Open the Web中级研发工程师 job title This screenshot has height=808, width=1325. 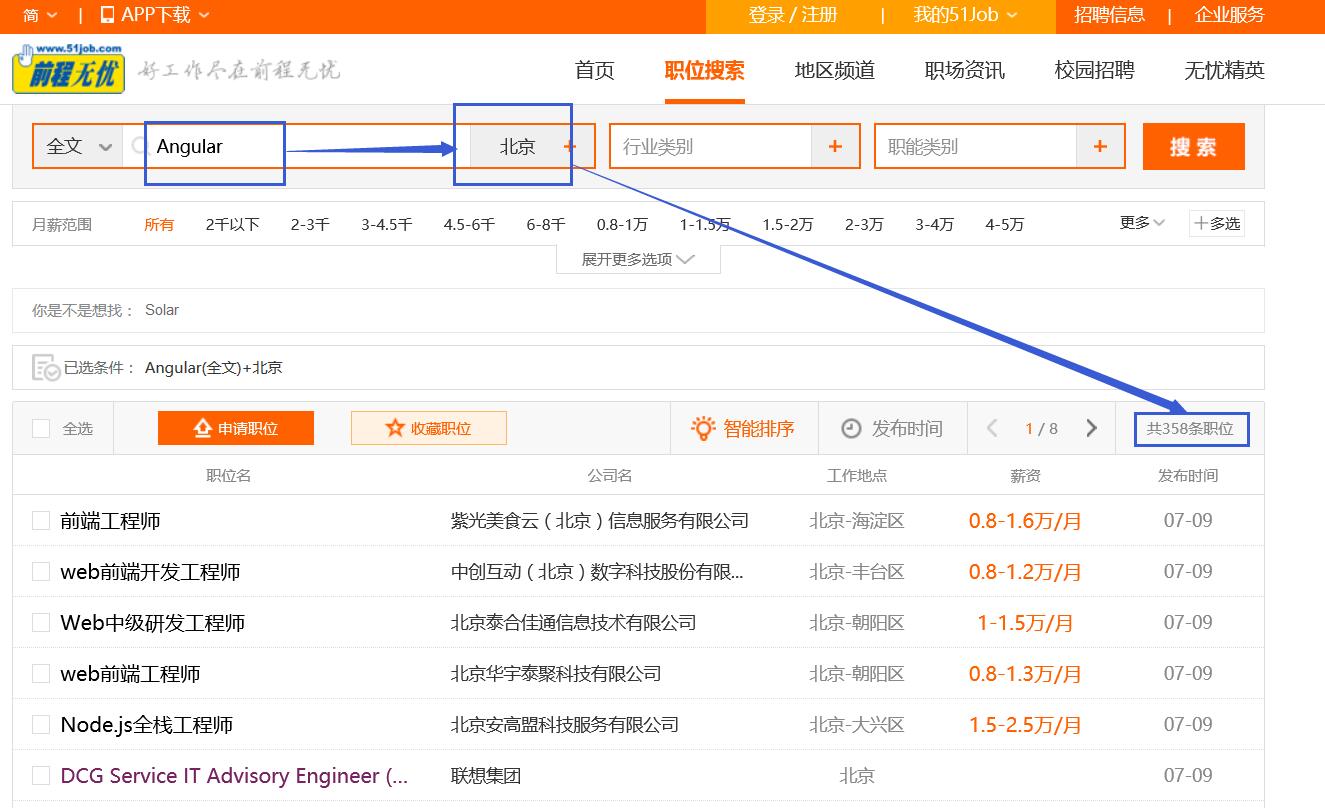[153, 623]
